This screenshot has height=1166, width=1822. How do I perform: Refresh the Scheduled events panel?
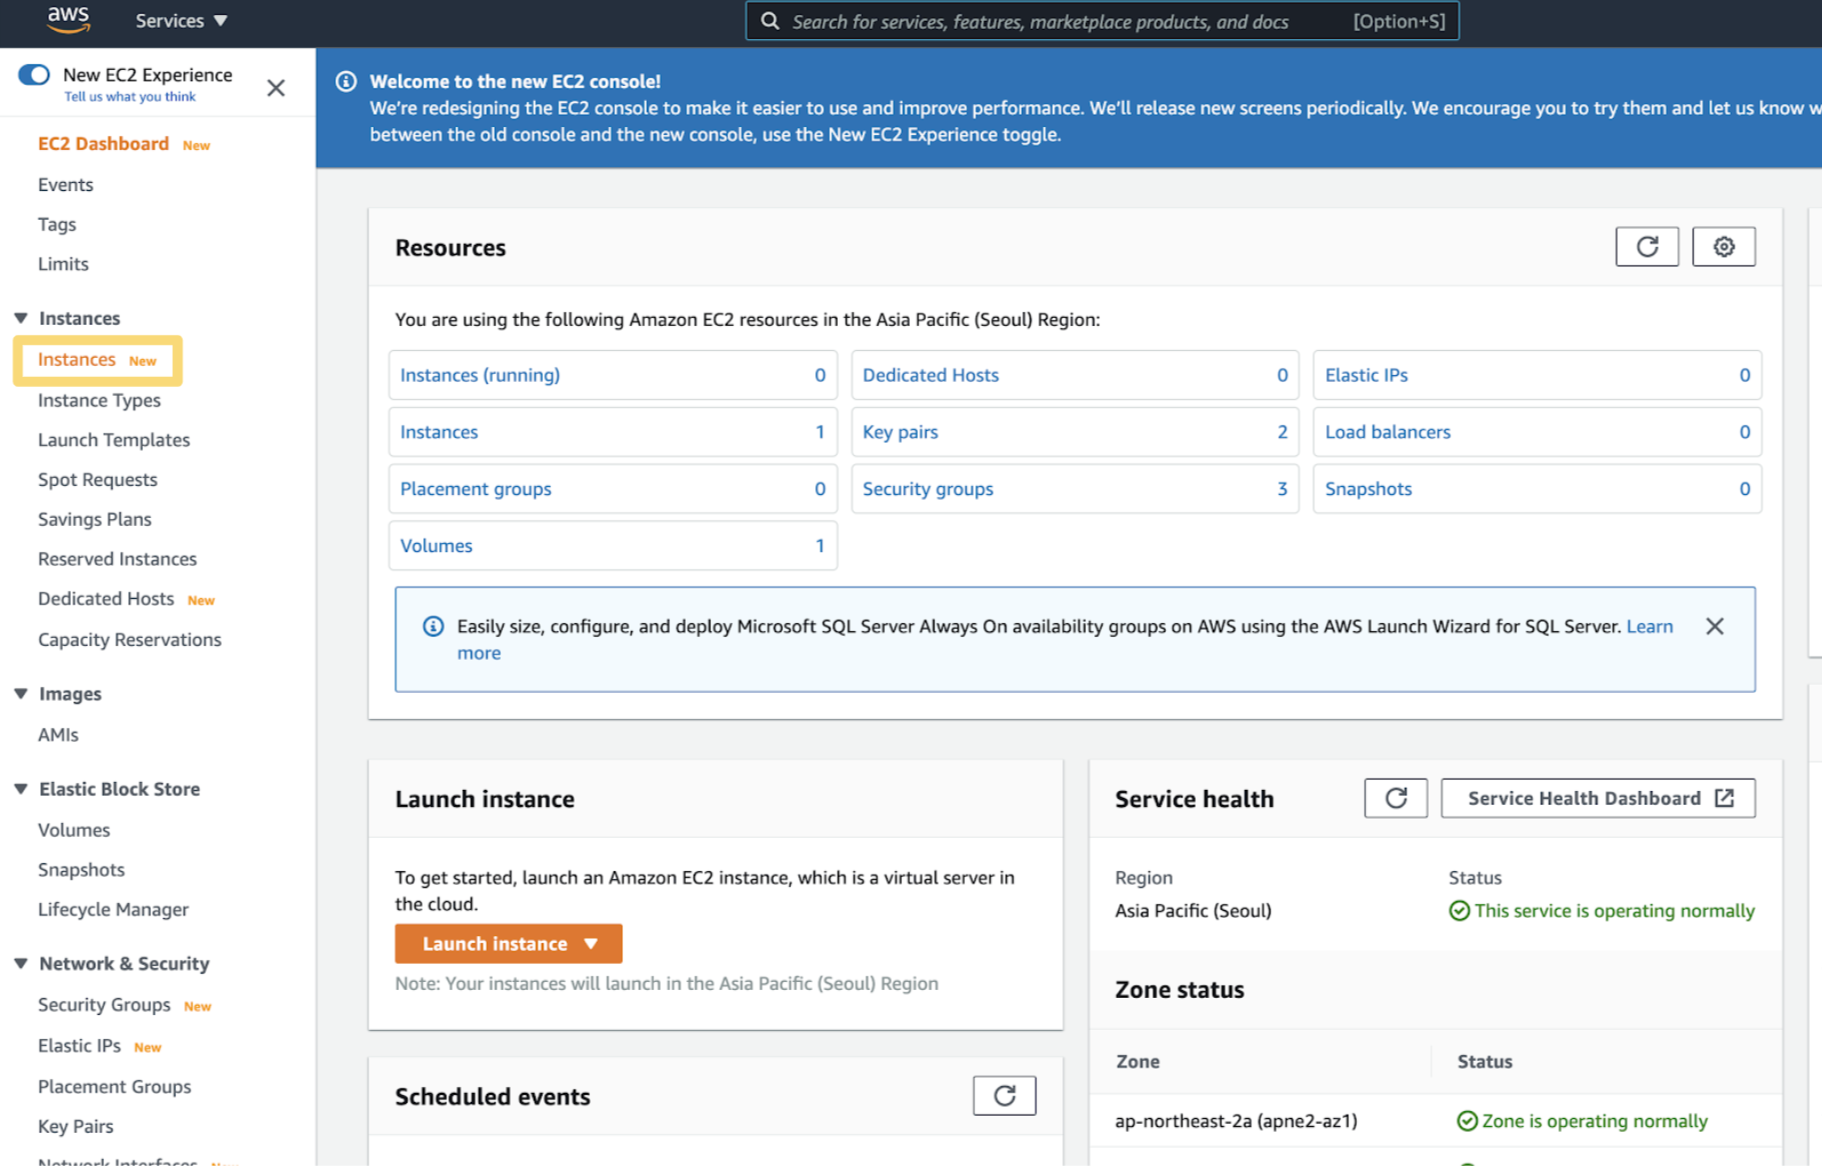click(1005, 1096)
